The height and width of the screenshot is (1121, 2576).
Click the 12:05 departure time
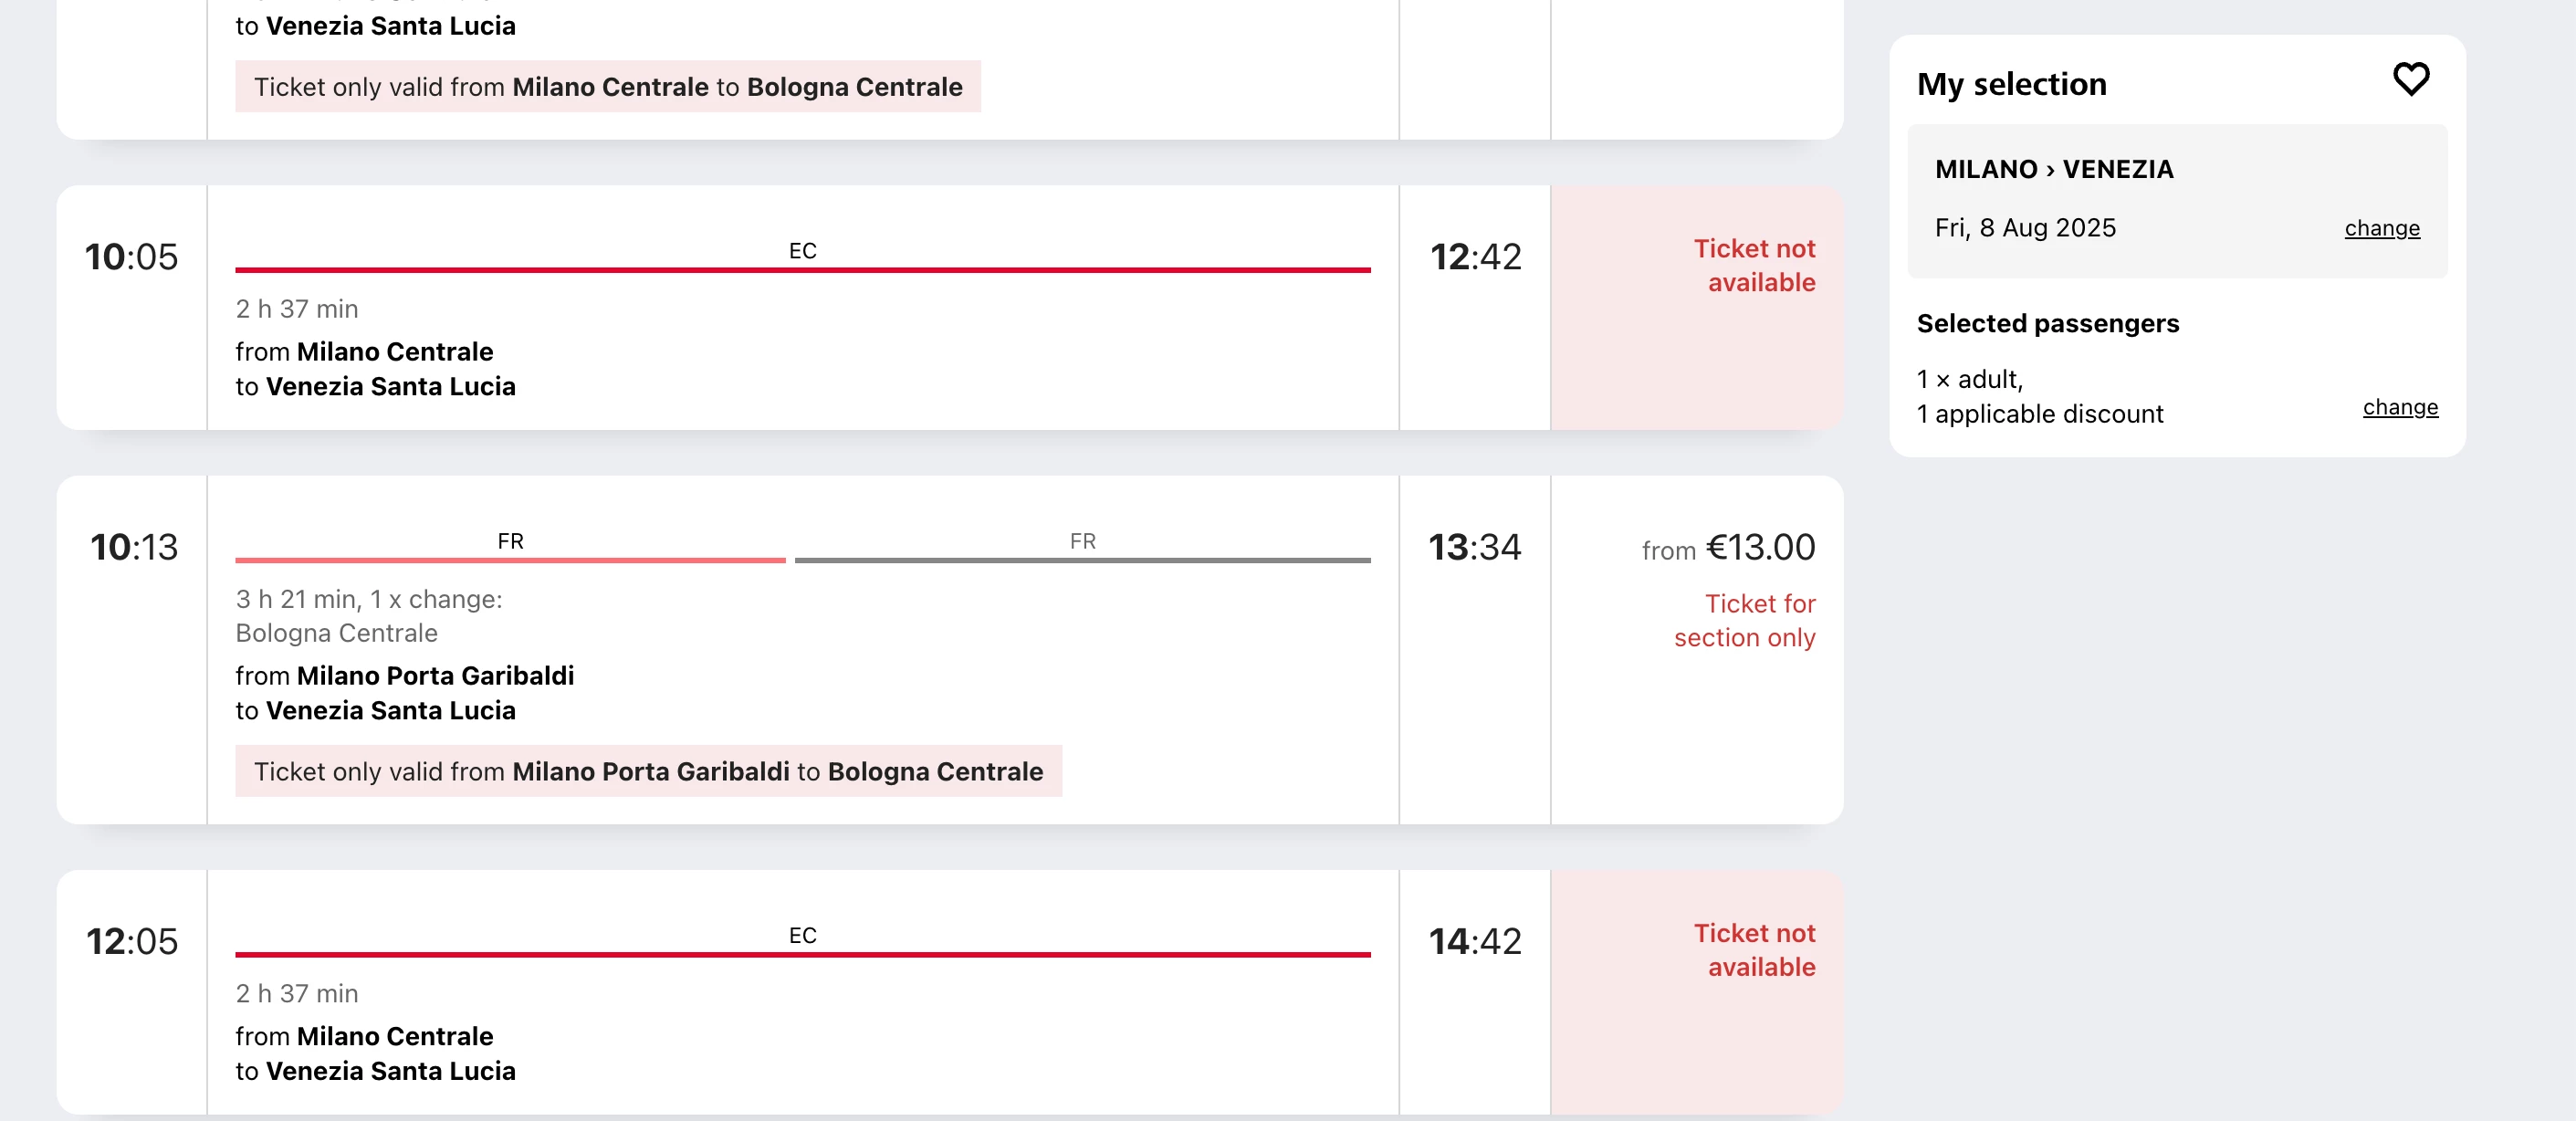(x=132, y=941)
